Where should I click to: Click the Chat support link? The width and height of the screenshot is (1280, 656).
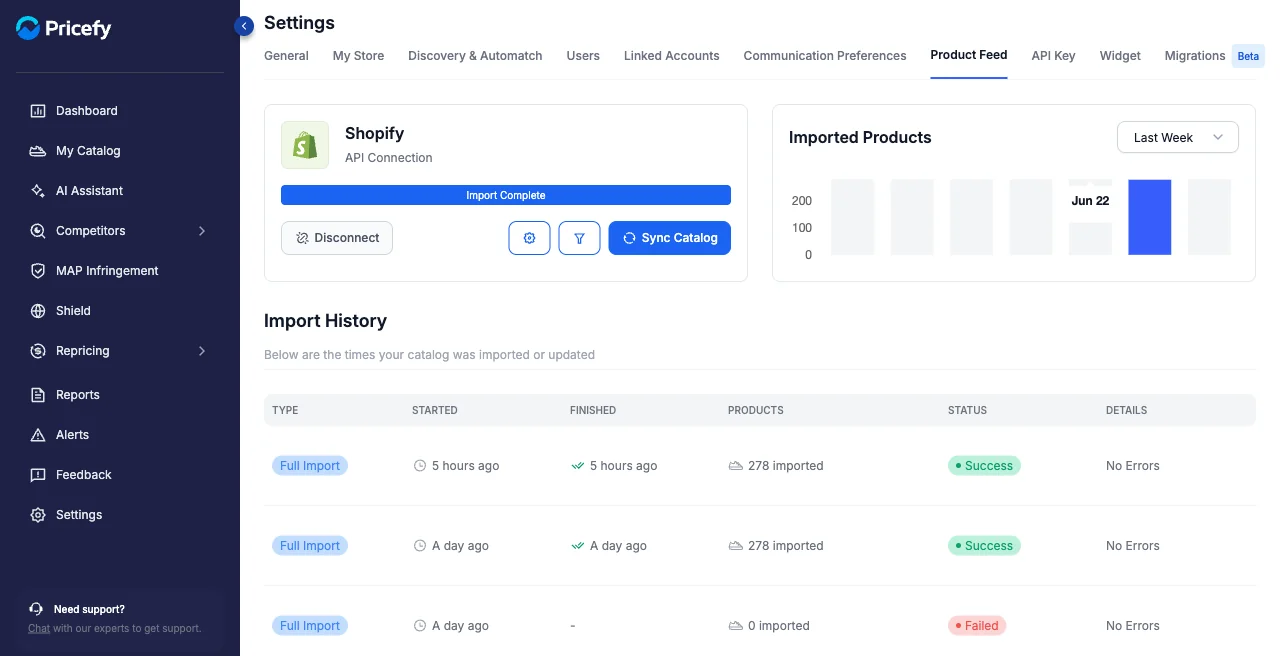tap(39, 629)
